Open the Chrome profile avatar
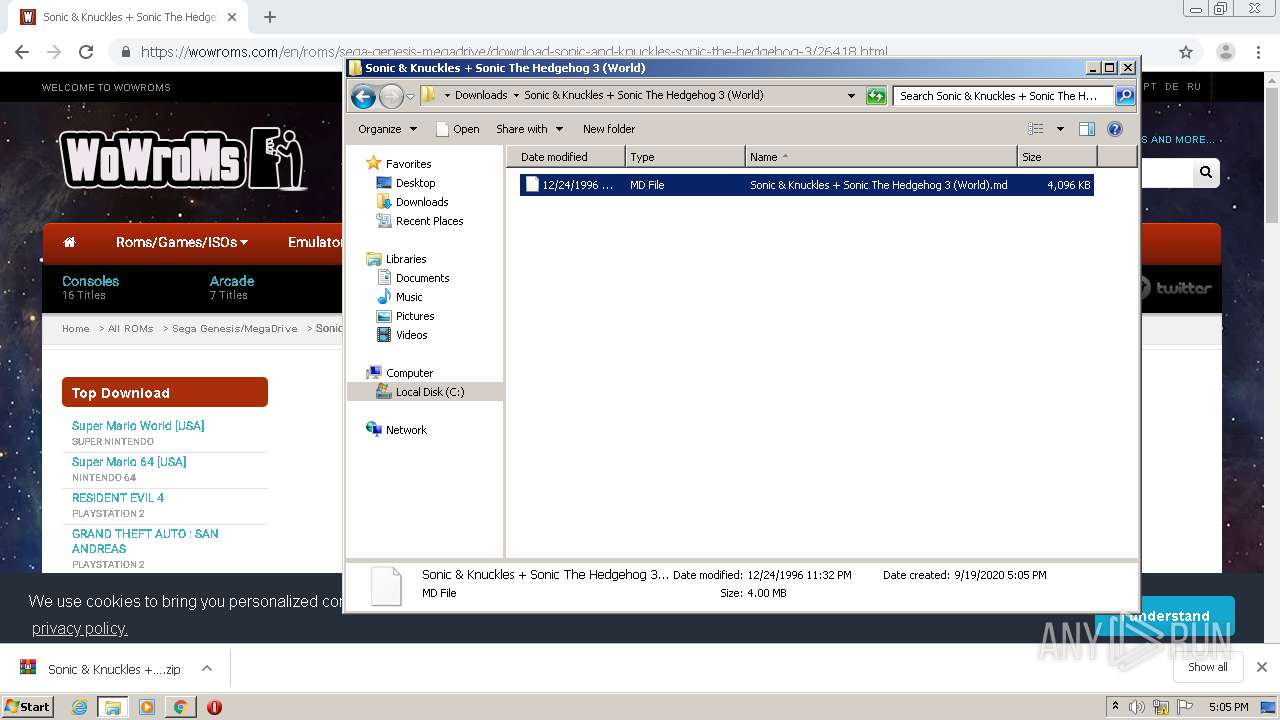 [1226, 52]
